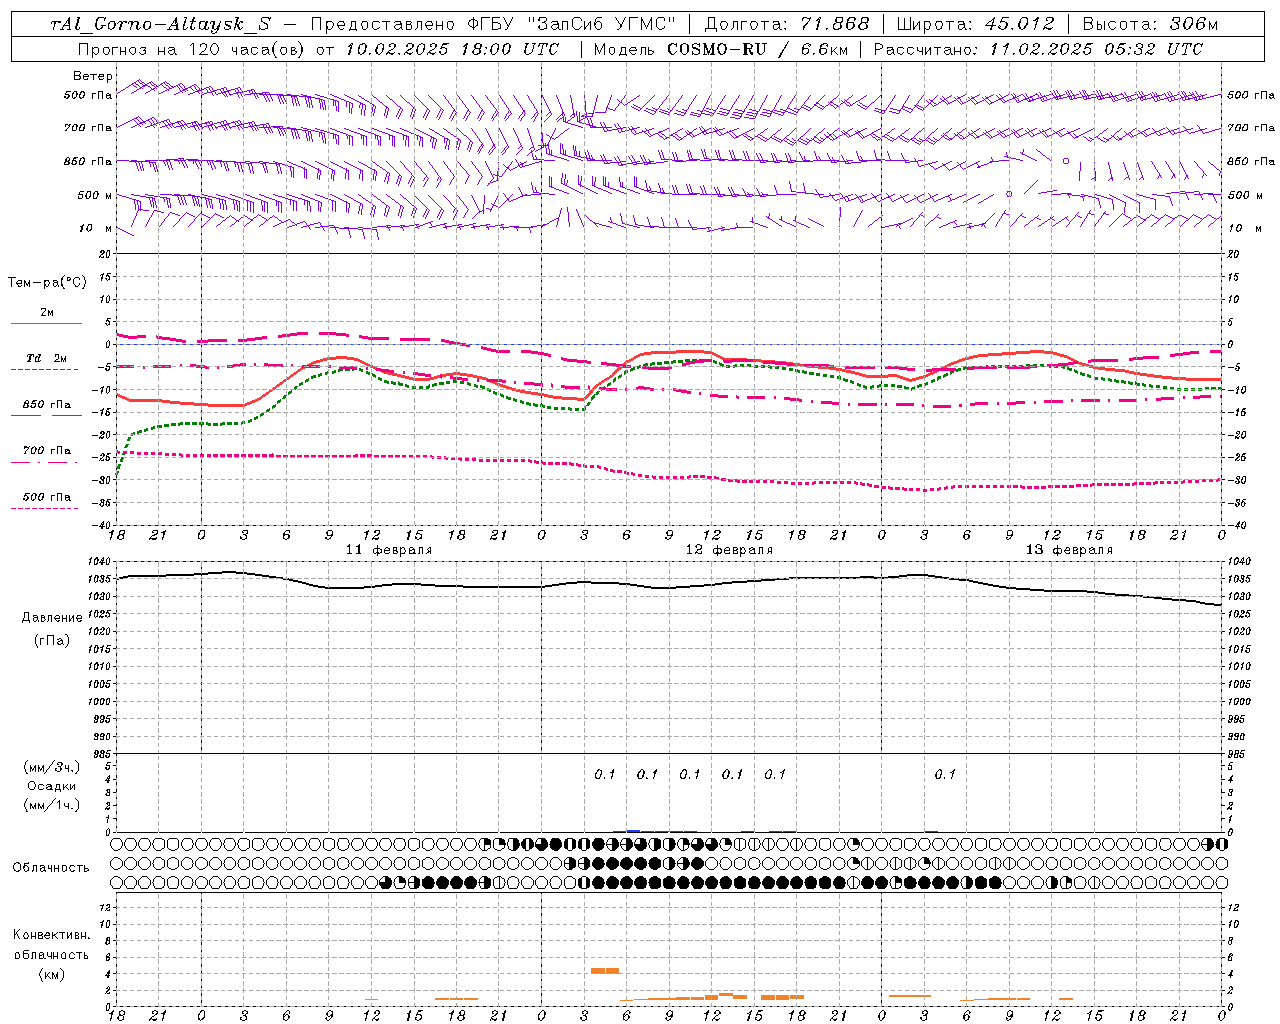Click the 11 февраля date label

pyautogui.click(x=389, y=550)
